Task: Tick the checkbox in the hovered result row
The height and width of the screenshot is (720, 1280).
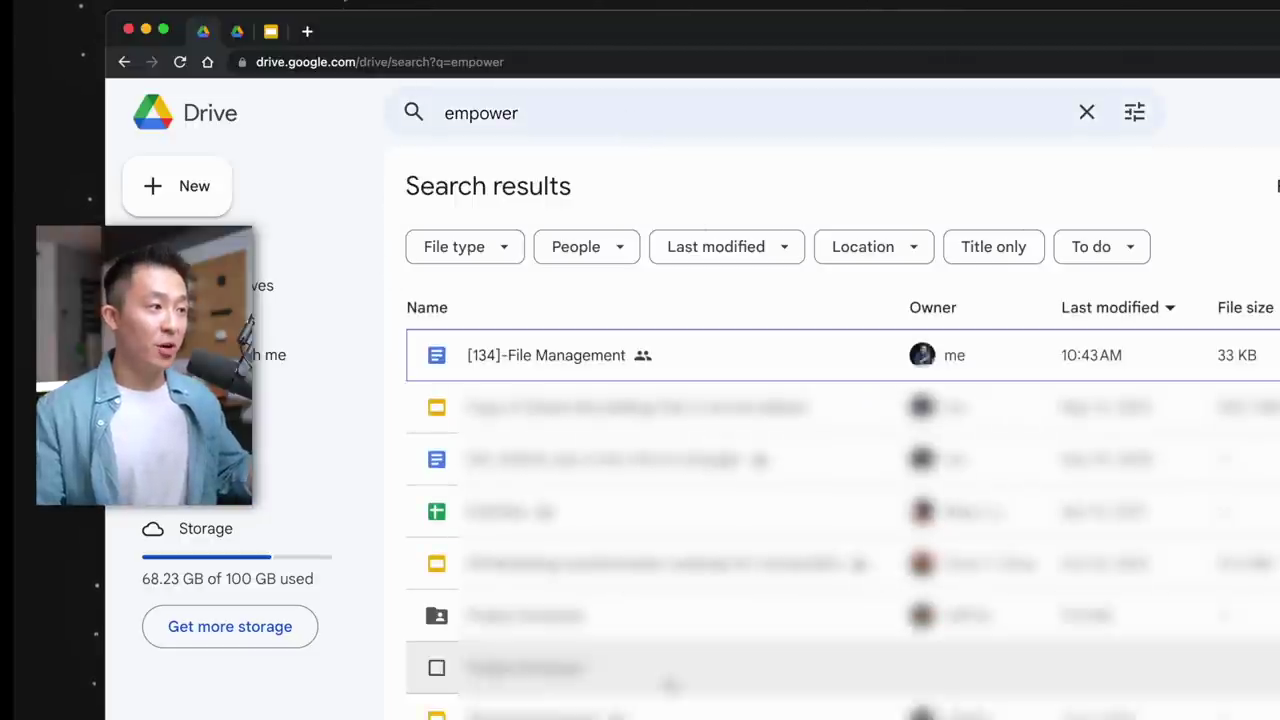Action: pos(437,668)
